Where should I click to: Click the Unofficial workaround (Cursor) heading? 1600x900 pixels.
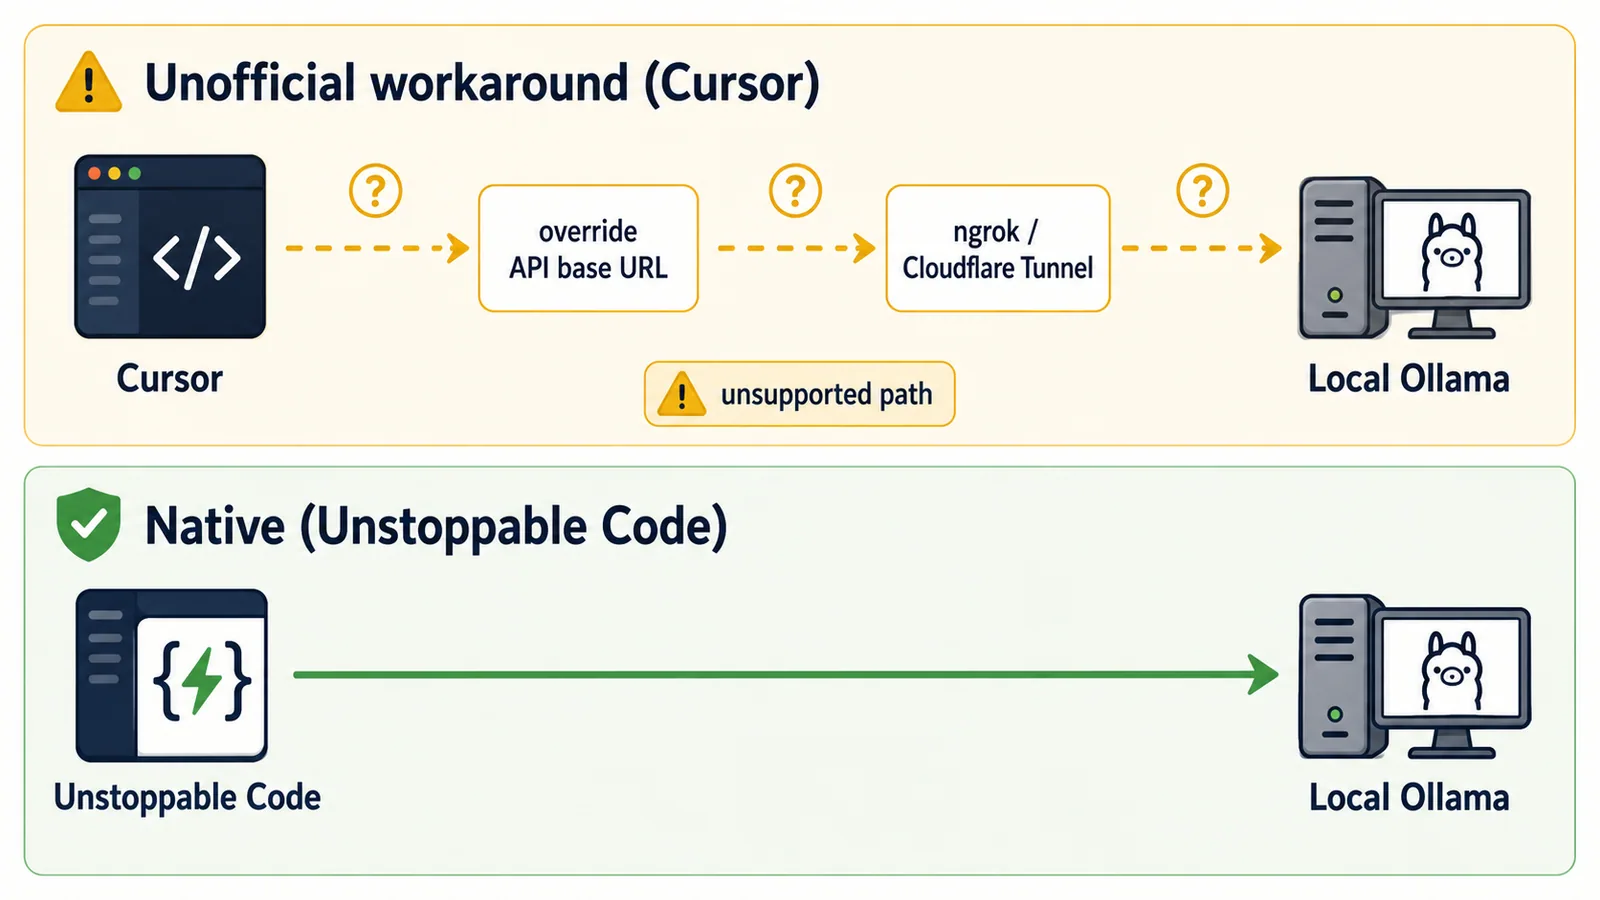coord(482,83)
